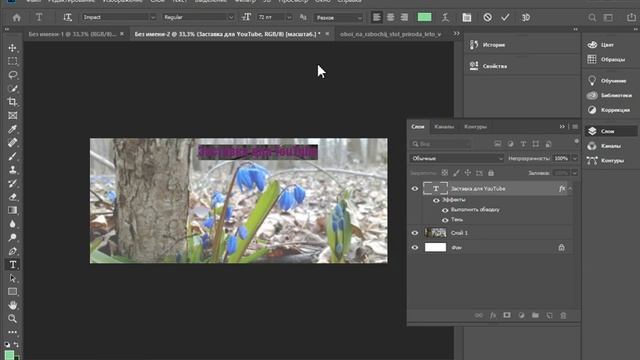
Task: Open the История panel
Action: [494, 45]
